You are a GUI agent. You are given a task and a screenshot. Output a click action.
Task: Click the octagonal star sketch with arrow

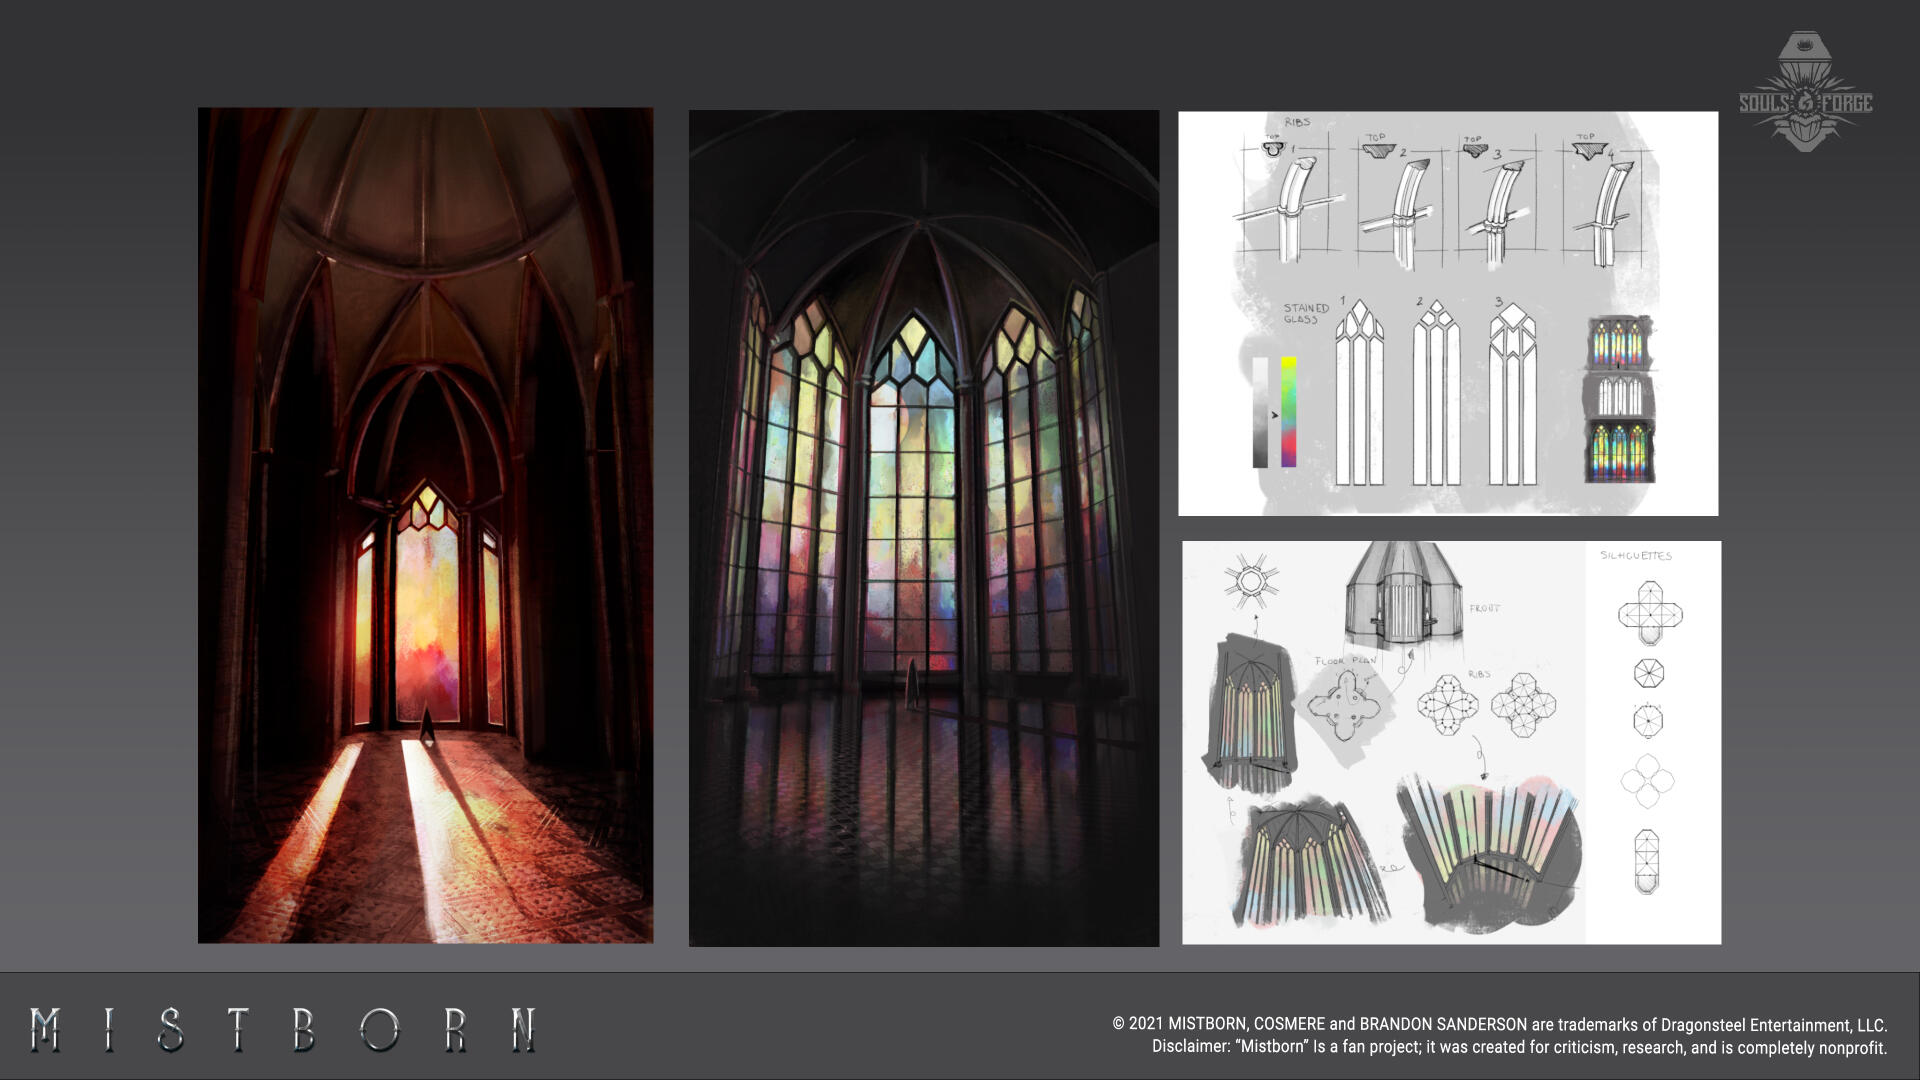click(1251, 581)
